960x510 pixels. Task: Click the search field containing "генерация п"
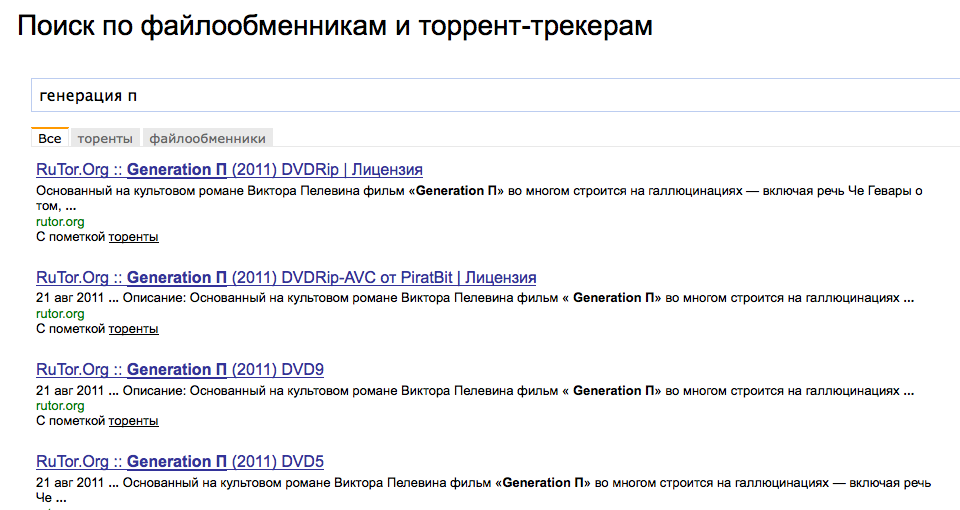pos(495,96)
